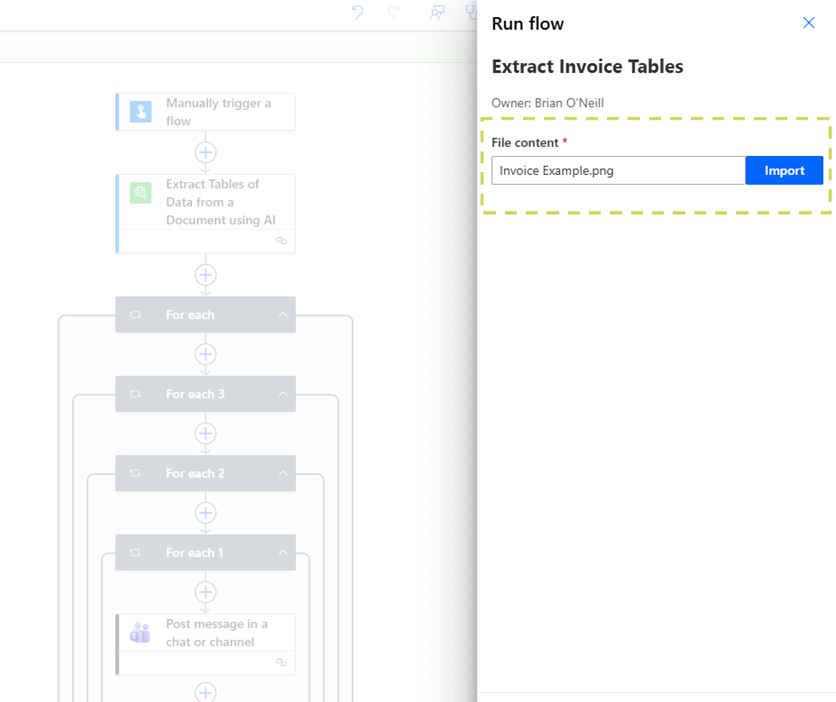This screenshot has height=702, width=836.
Task: Close the Run flow panel
Action: click(808, 22)
